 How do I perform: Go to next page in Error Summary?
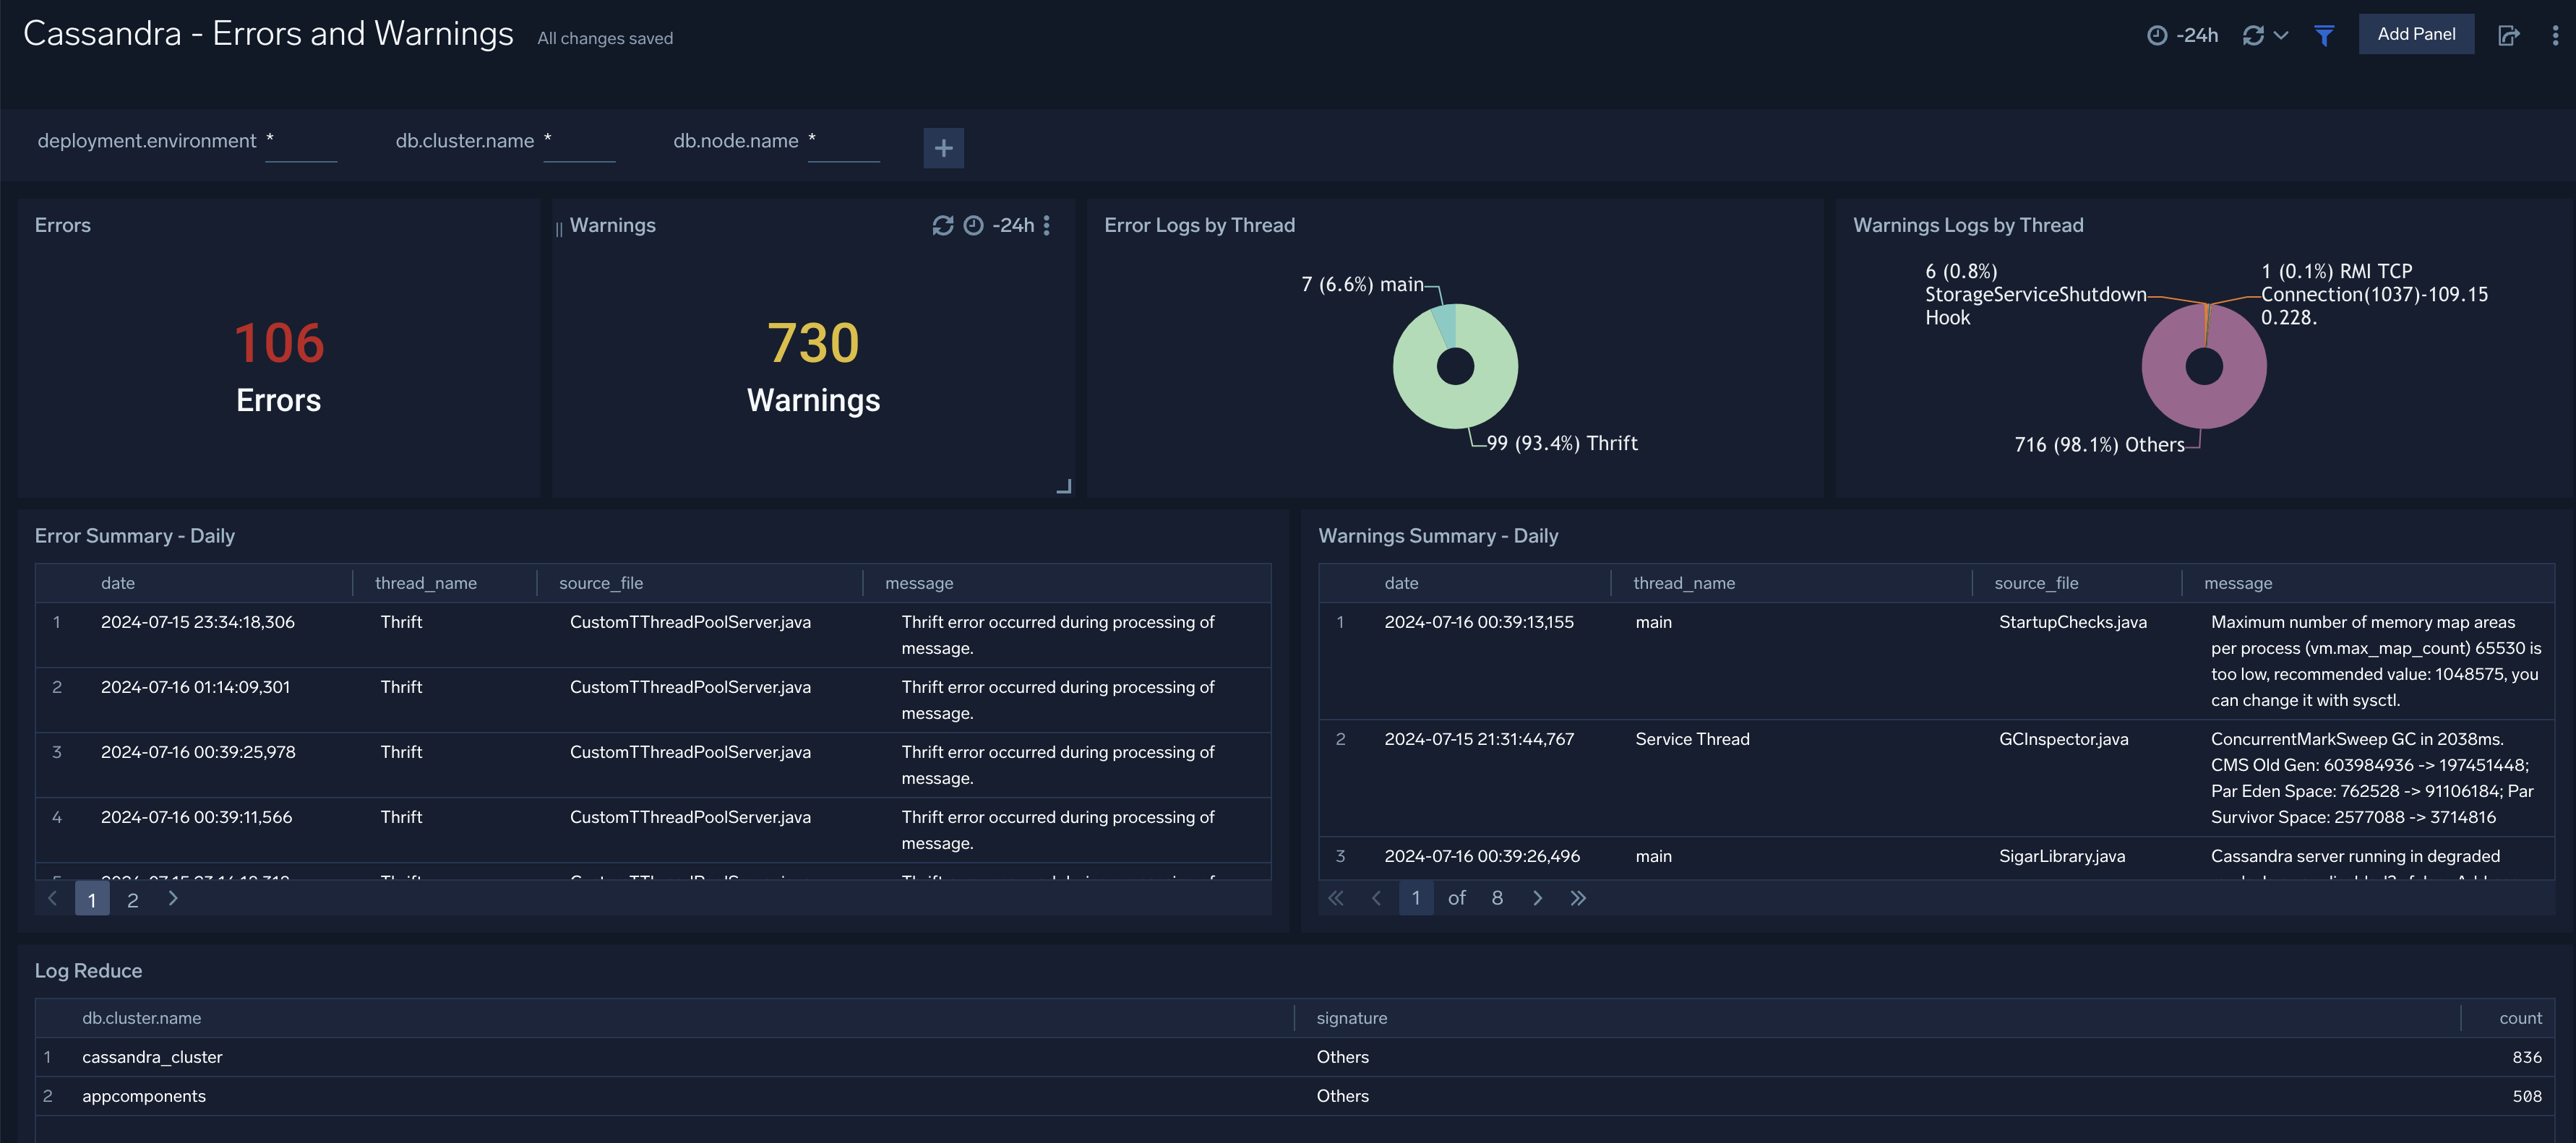[x=173, y=898]
